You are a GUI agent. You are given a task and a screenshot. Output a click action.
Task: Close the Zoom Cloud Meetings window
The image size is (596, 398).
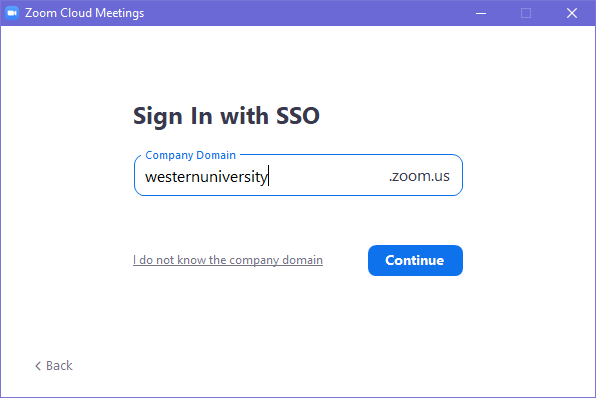[x=572, y=13]
